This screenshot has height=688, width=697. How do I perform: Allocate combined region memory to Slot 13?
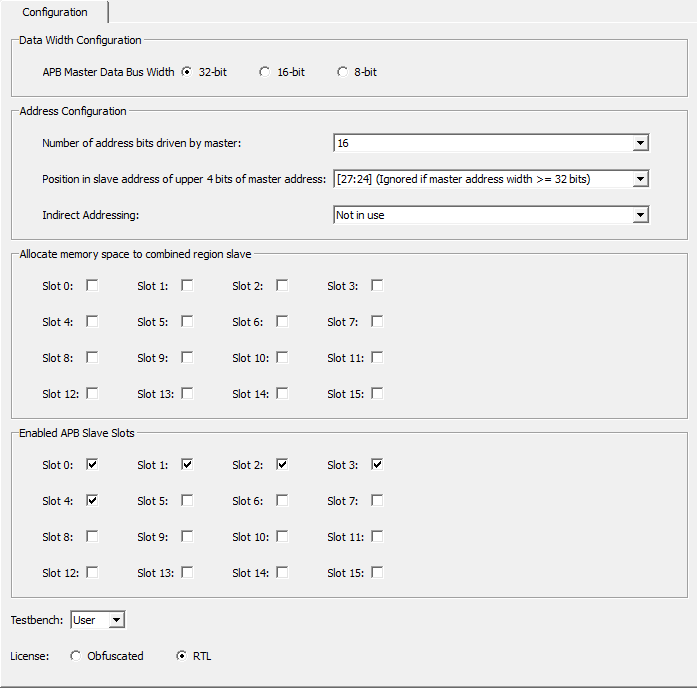point(187,393)
